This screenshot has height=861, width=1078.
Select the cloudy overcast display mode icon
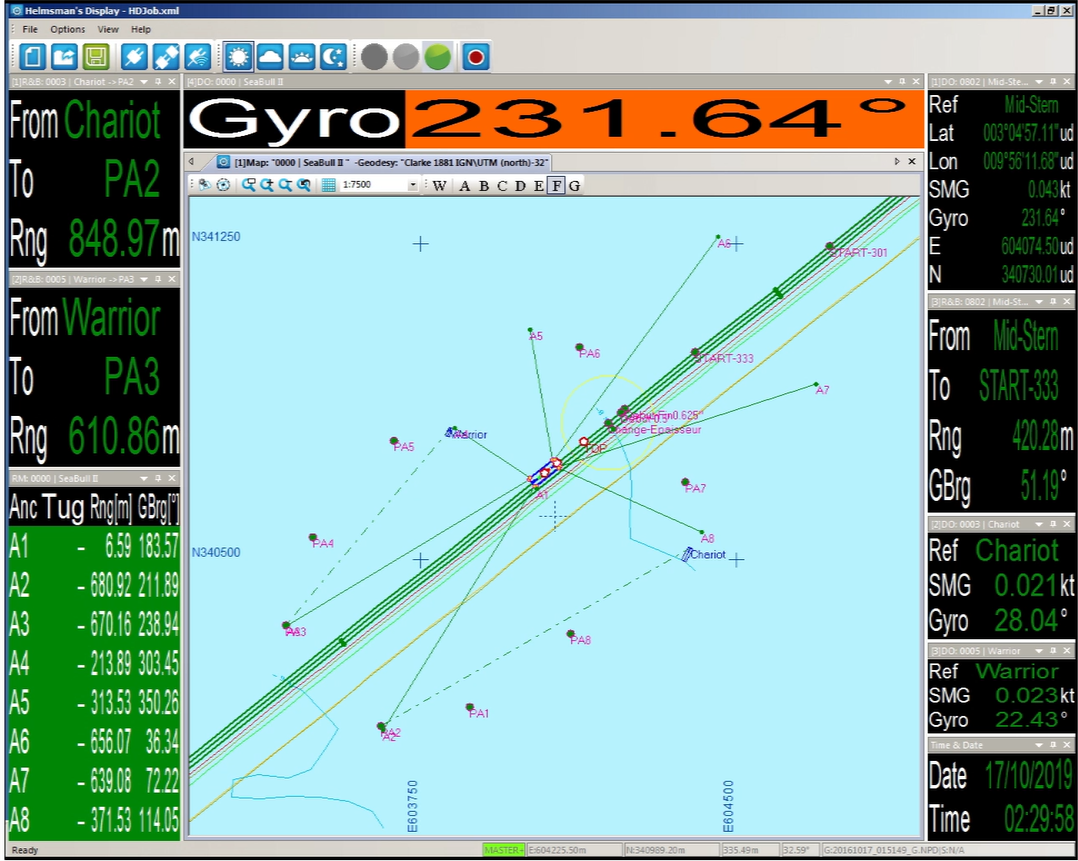click(x=270, y=56)
